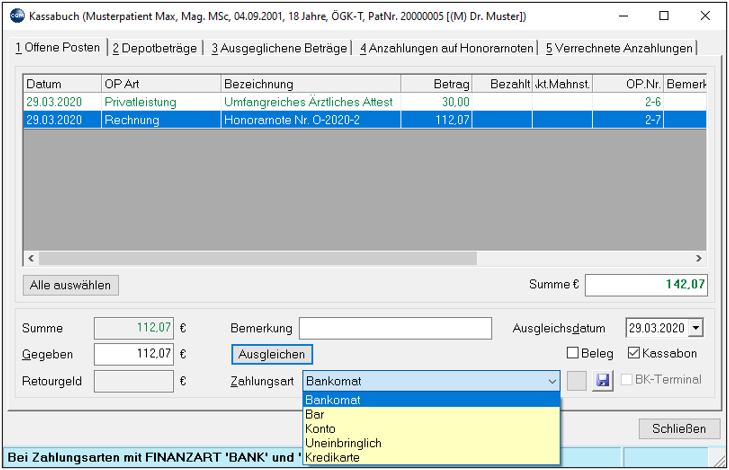Click the Summe field showing 112,07
This screenshot has width=729, height=470.
tap(134, 328)
